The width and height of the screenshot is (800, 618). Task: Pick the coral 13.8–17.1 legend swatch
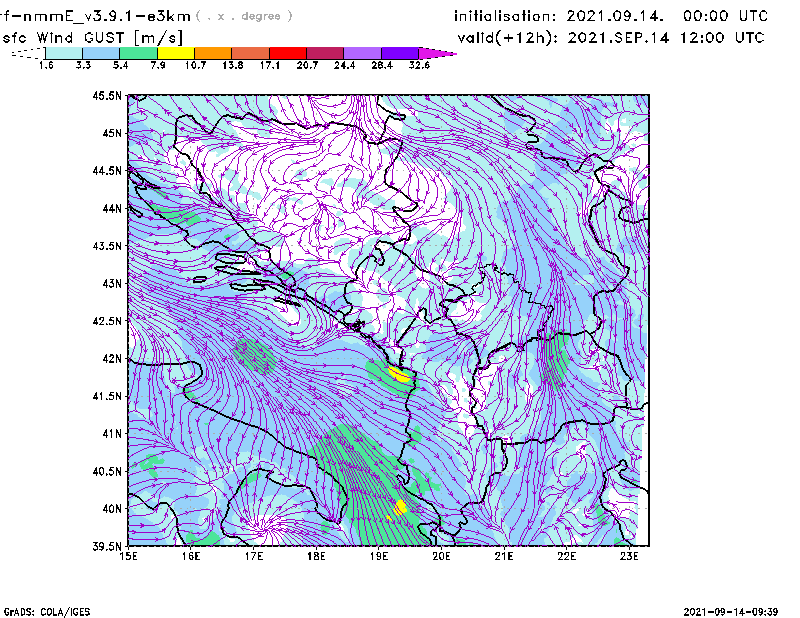251,53
